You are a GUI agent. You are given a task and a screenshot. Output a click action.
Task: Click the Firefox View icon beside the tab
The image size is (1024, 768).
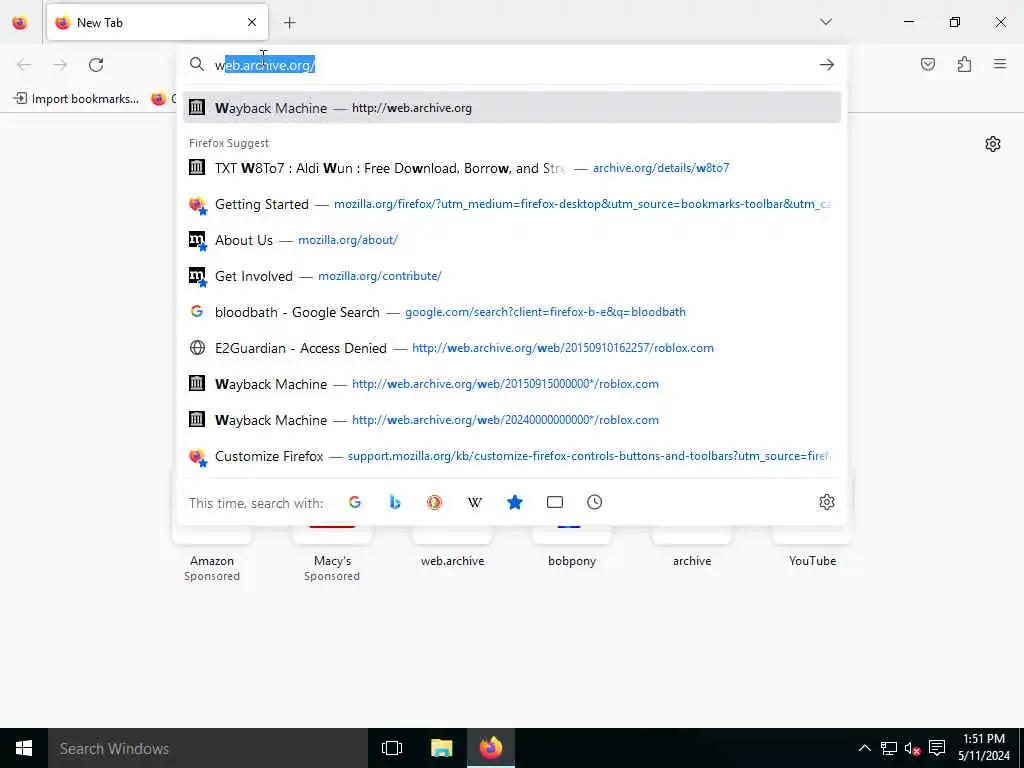20,23
